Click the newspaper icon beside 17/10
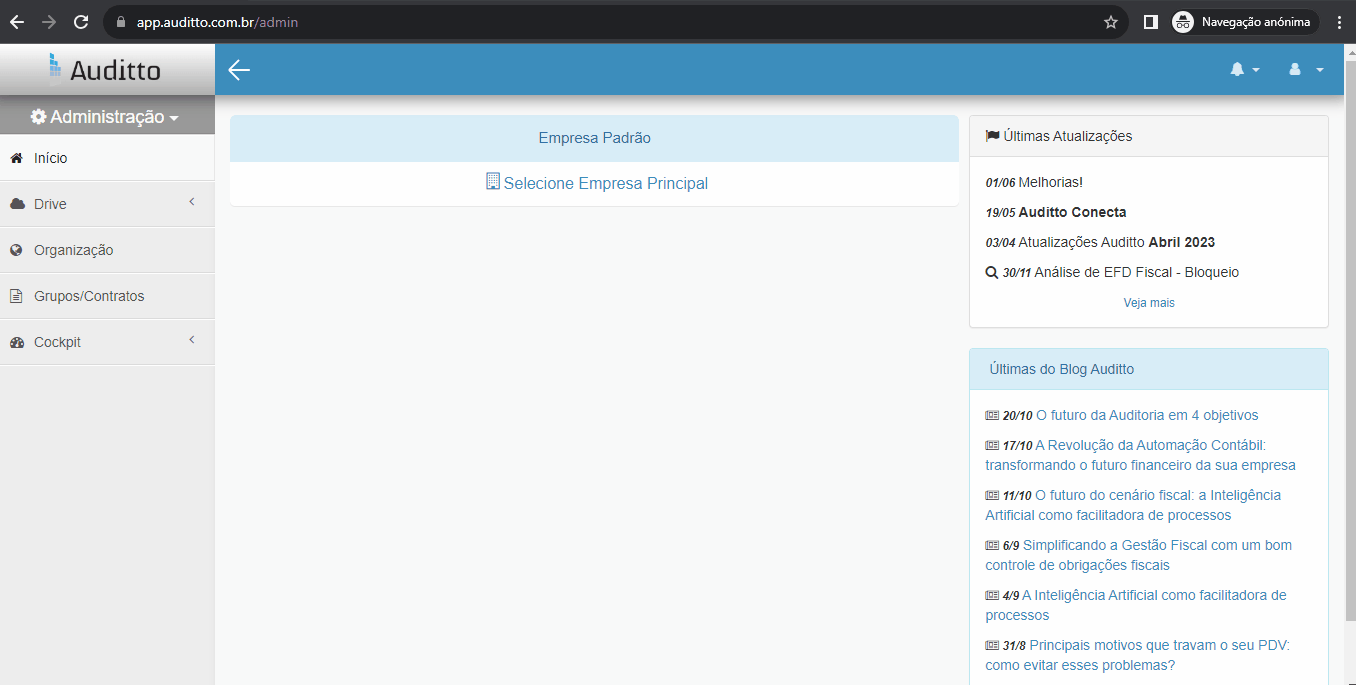Screen dimensions: 1356x685 tap(992, 445)
